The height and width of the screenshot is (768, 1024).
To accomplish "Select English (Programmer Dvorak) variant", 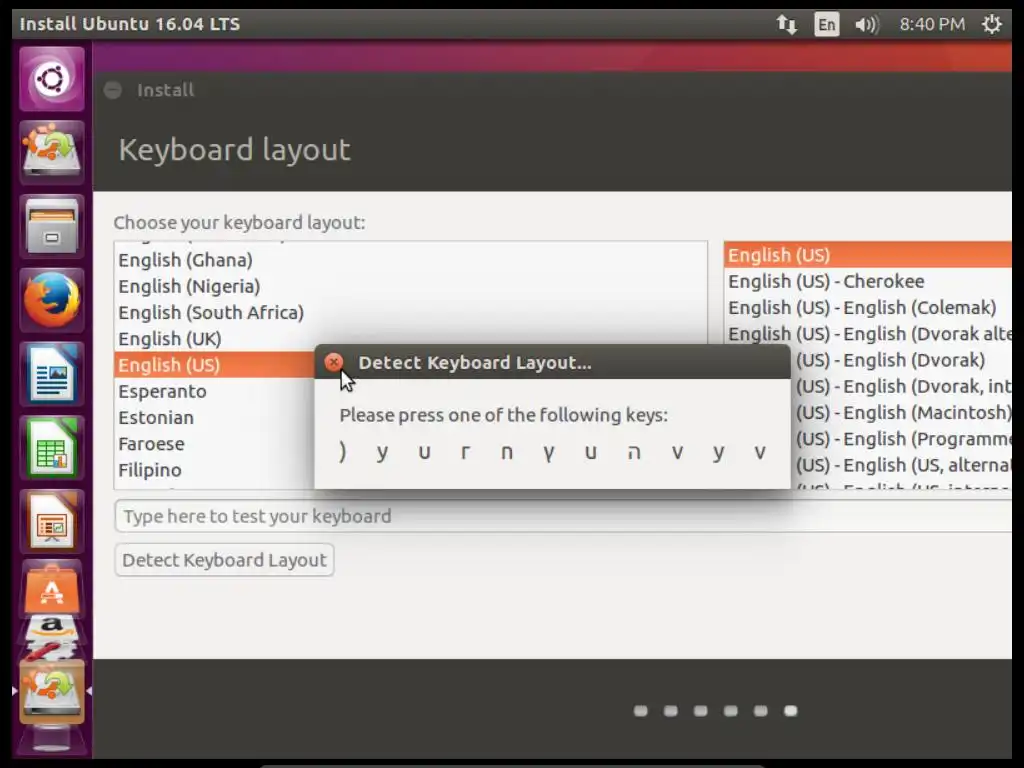I will [x=901, y=438].
